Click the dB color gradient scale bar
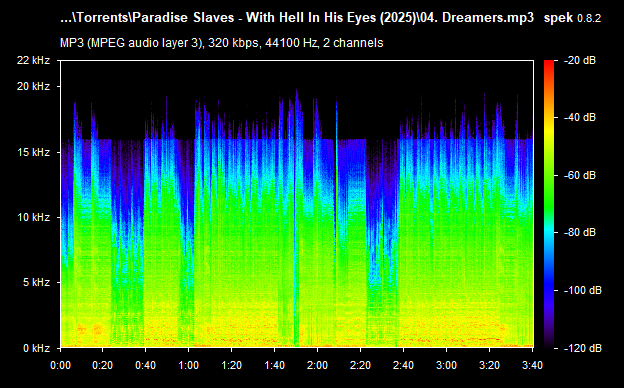 (x=549, y=204)
